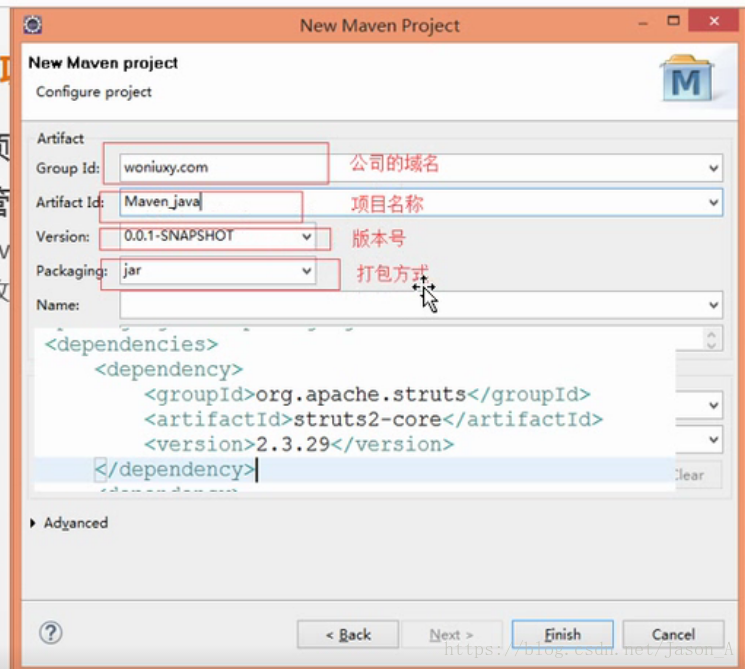Open the help question mark icon
The width and height of the screenshot is (745, 669).
point(50,632)
